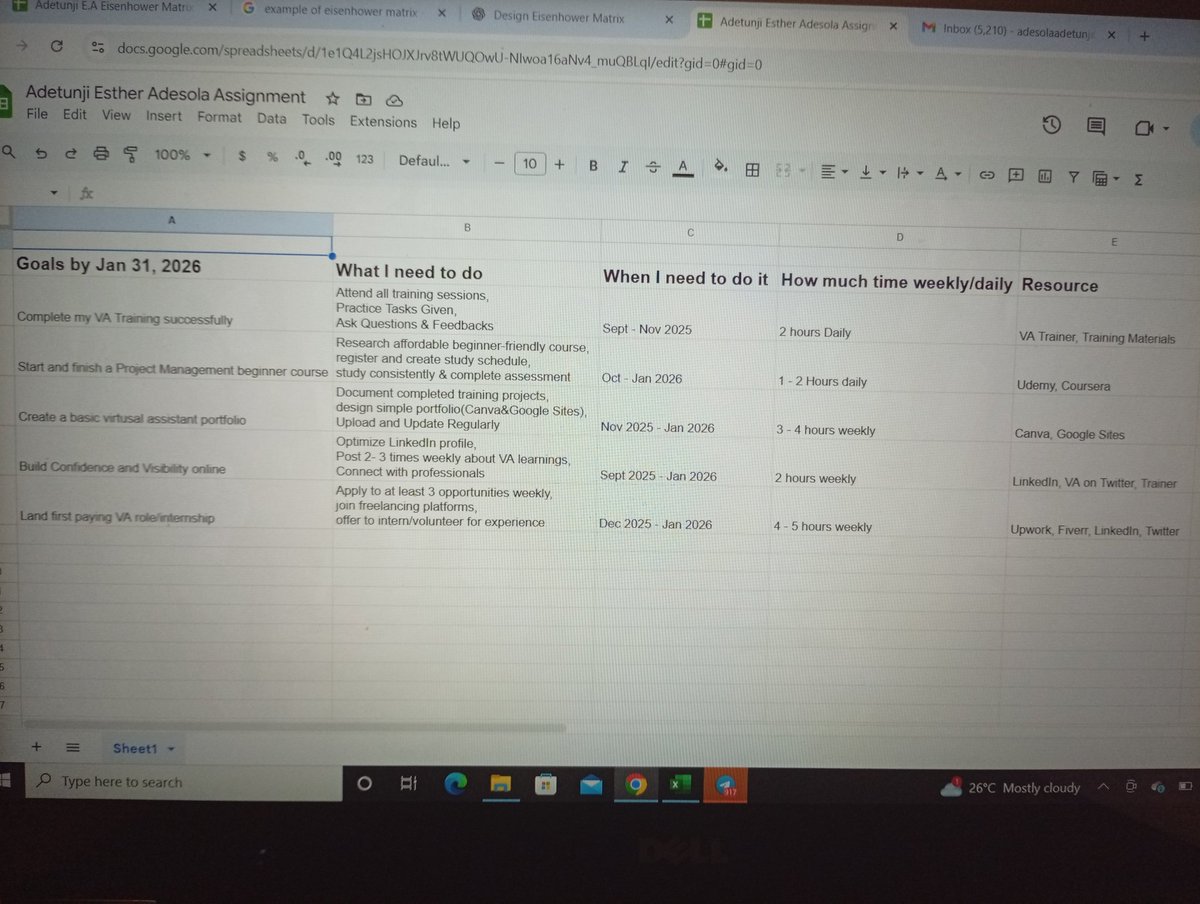Viewport: 1200px width, 904px height.
Task: Toggle strikethrough formatting
Action: [653, 167]
